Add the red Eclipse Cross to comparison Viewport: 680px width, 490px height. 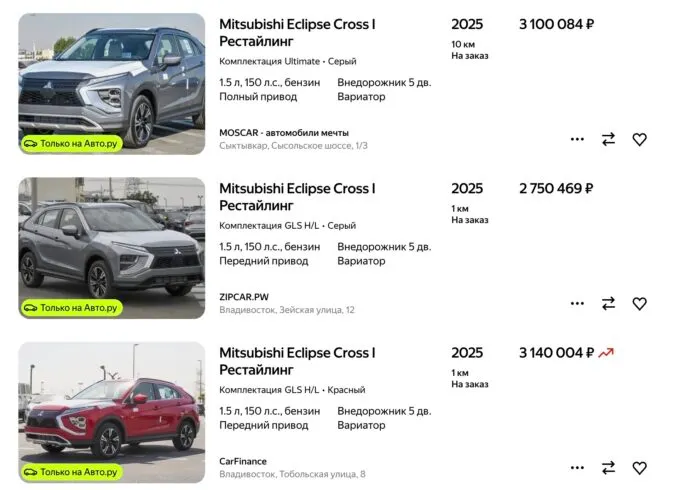click(x=608, y=467)
